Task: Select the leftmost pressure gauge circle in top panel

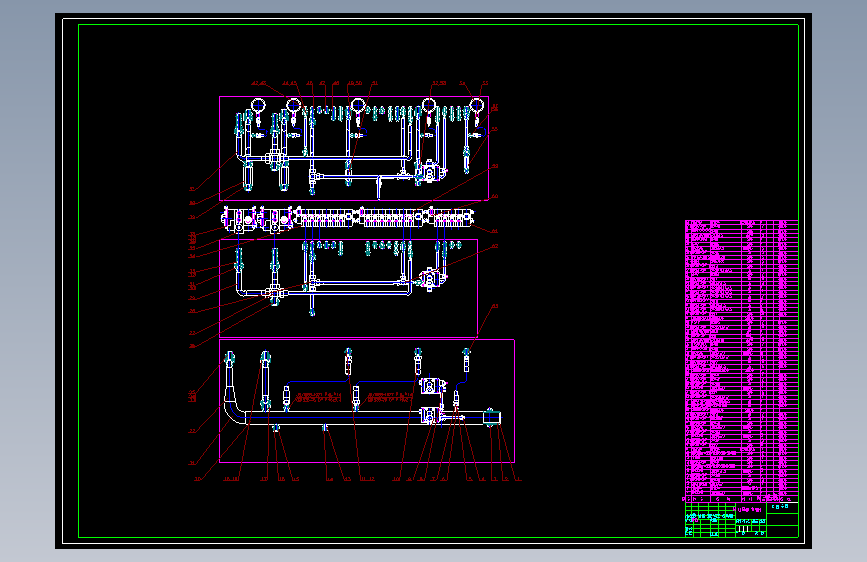Action: pyautogui.click(x=258, y=105)
